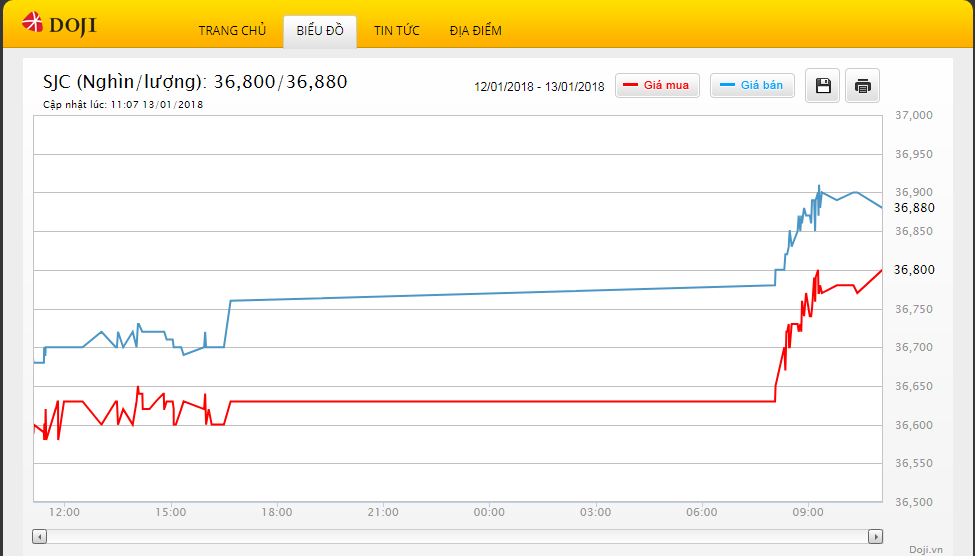The width and height of the screenshot is (975, 556).
Task: Select the Biểu Đồ tab
Action: click(x=320, y=31)
